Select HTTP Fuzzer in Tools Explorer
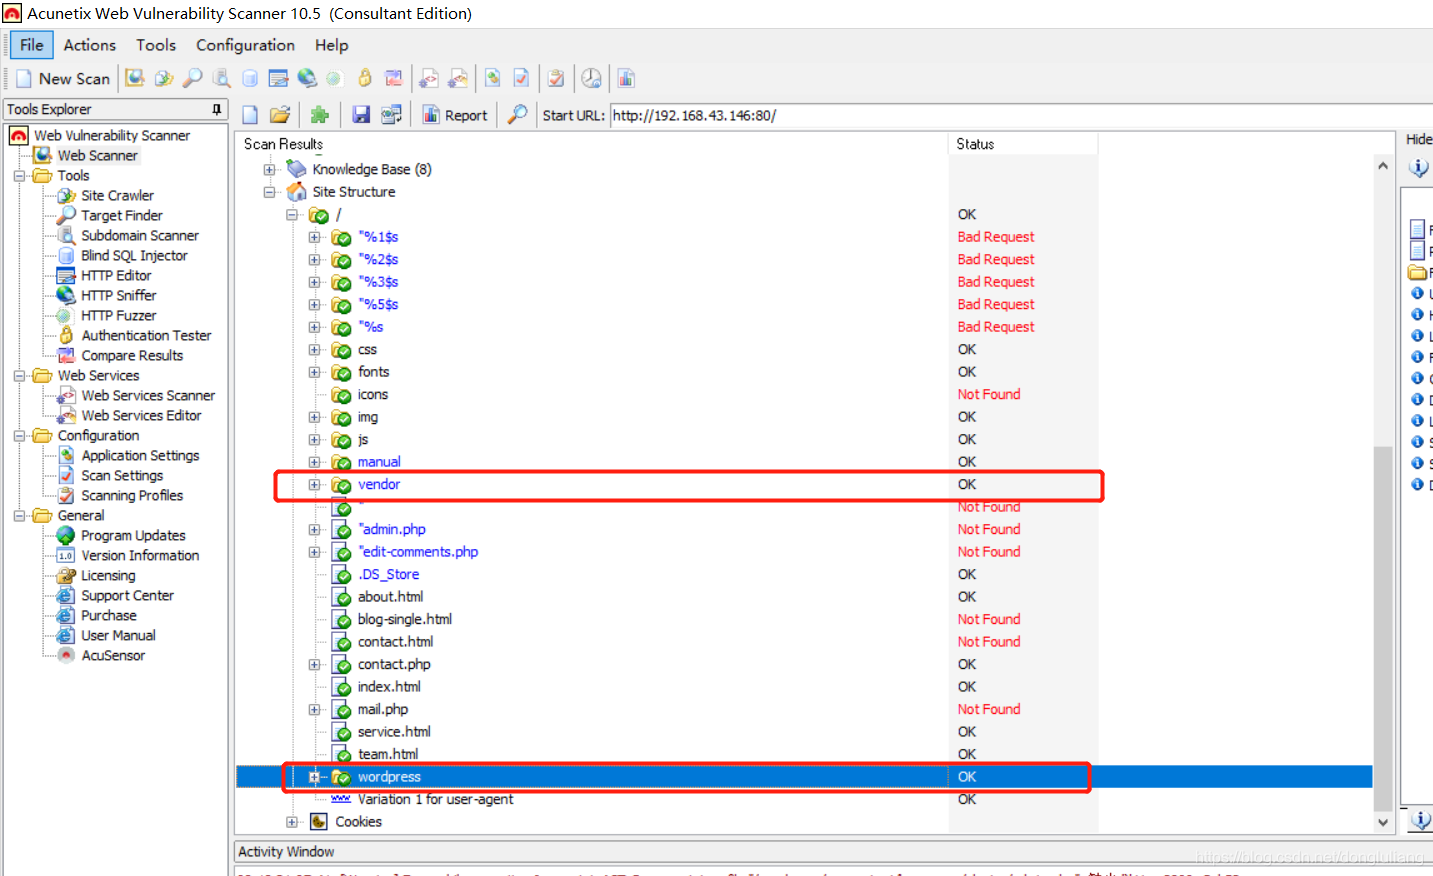 (x=118, y=316)
